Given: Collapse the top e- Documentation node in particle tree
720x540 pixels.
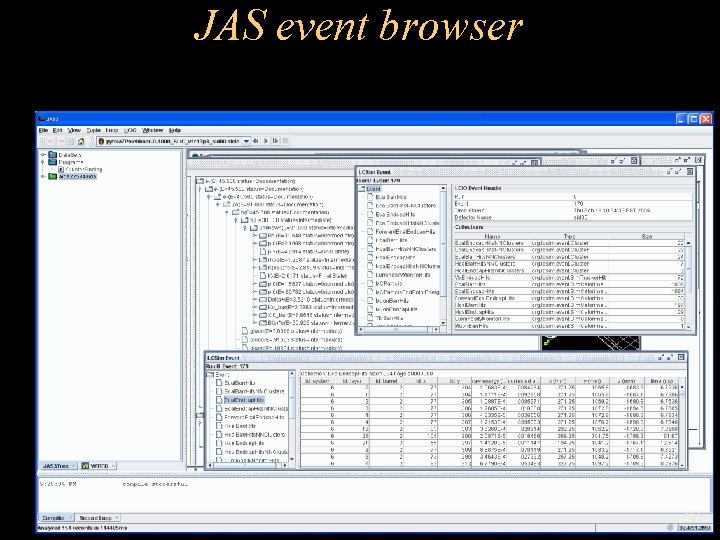Looking at the screenshot, I should (x=200, y=189).
